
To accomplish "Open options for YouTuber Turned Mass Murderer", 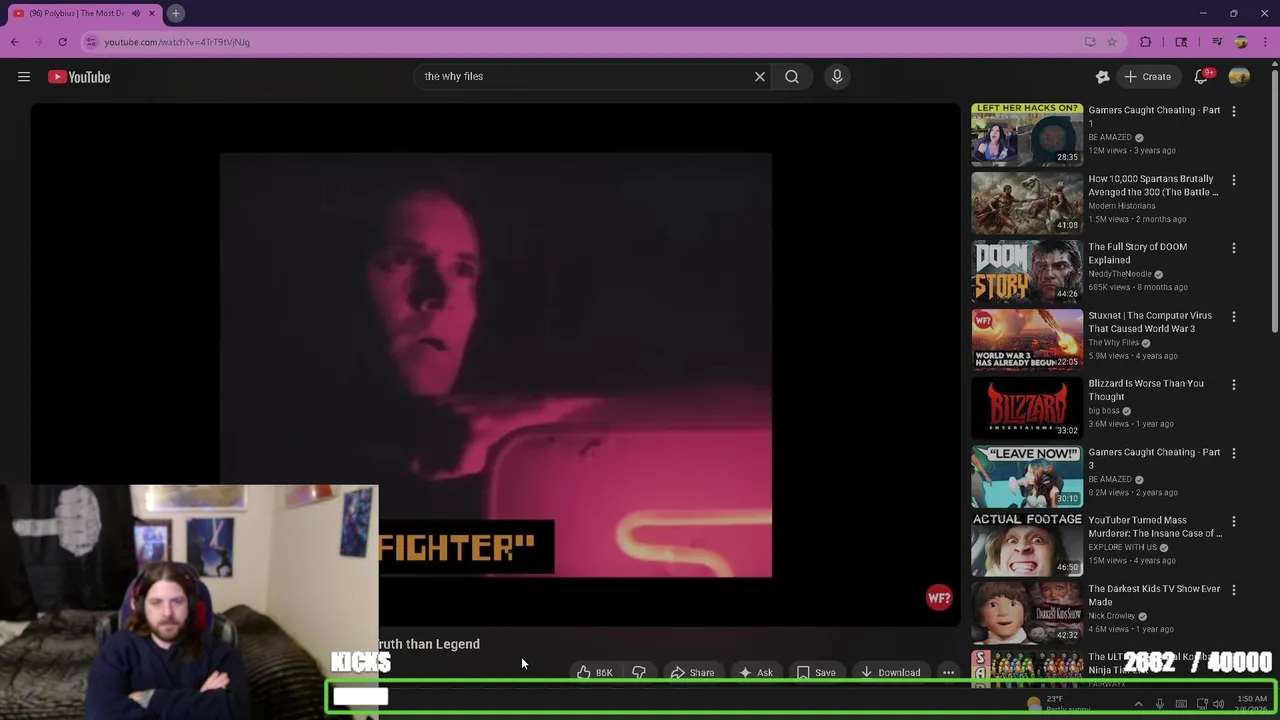I will point(1234,522).
